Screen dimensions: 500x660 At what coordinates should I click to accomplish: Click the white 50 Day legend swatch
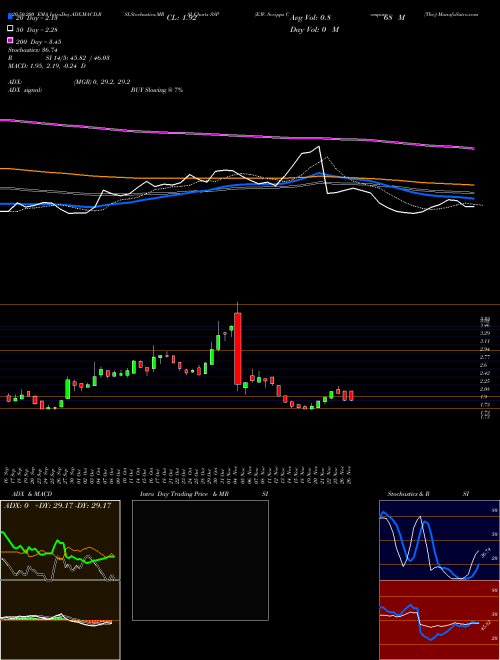10,29
